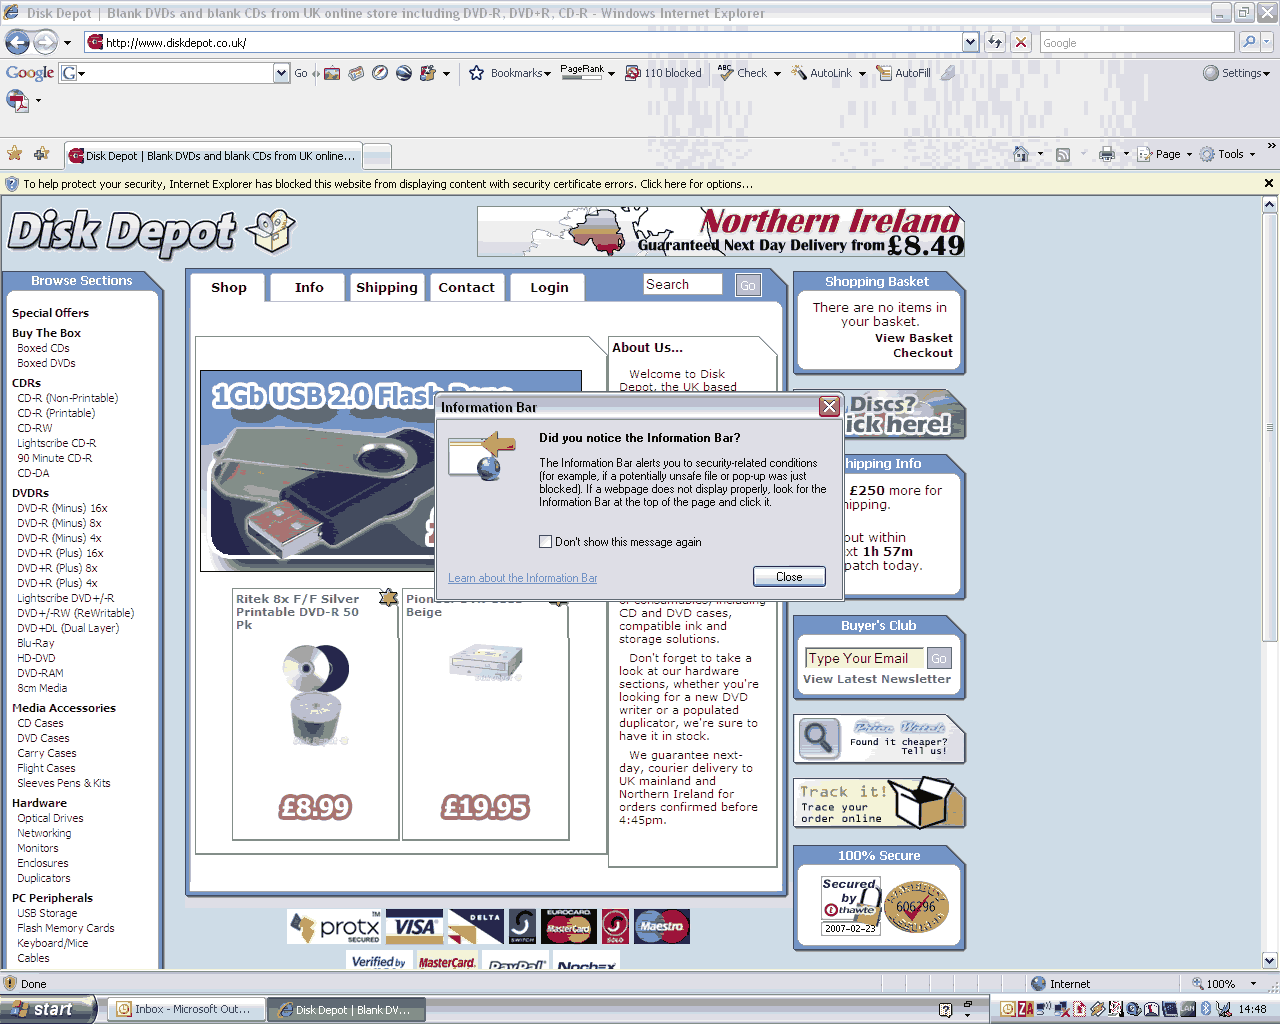The width and height of the screenshot is (1280, 1024).
Task: Open 'Learn about the Information Bar' link
Action: pyautogui.click(x=522, y=578)
